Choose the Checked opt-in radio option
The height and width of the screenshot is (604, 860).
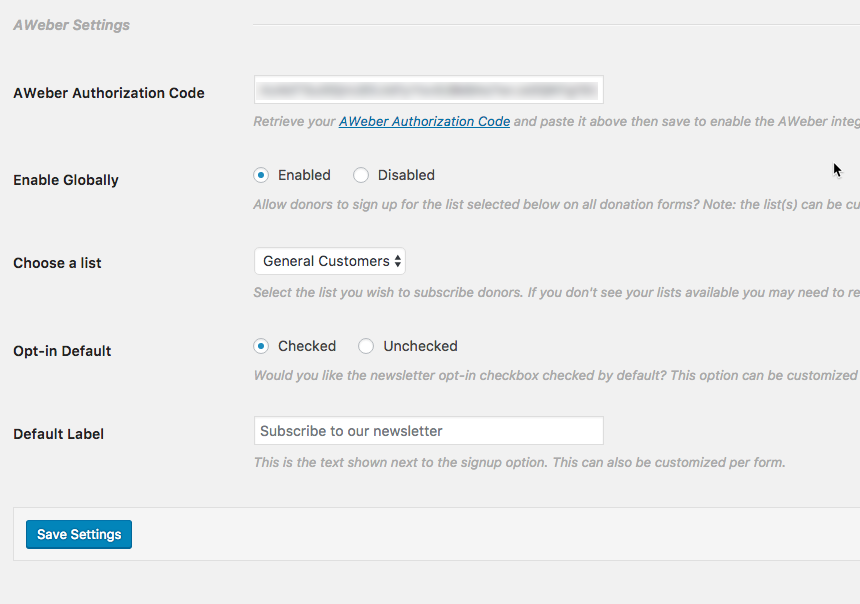262,346
